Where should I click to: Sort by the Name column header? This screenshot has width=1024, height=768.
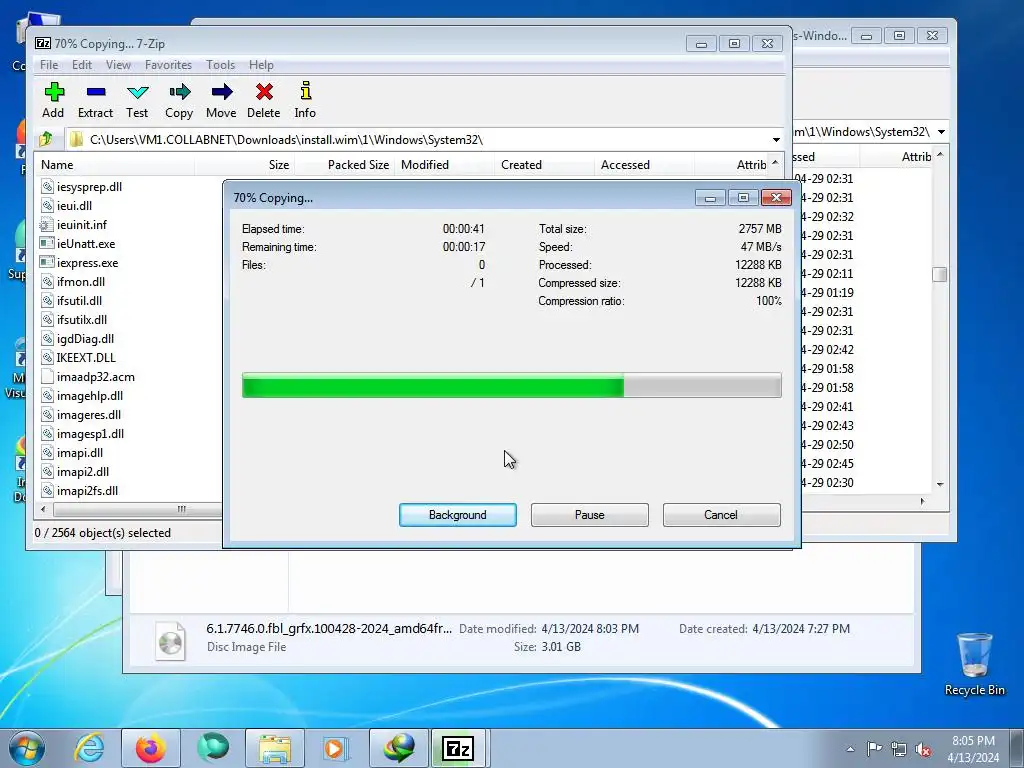(x=114, y=165)
